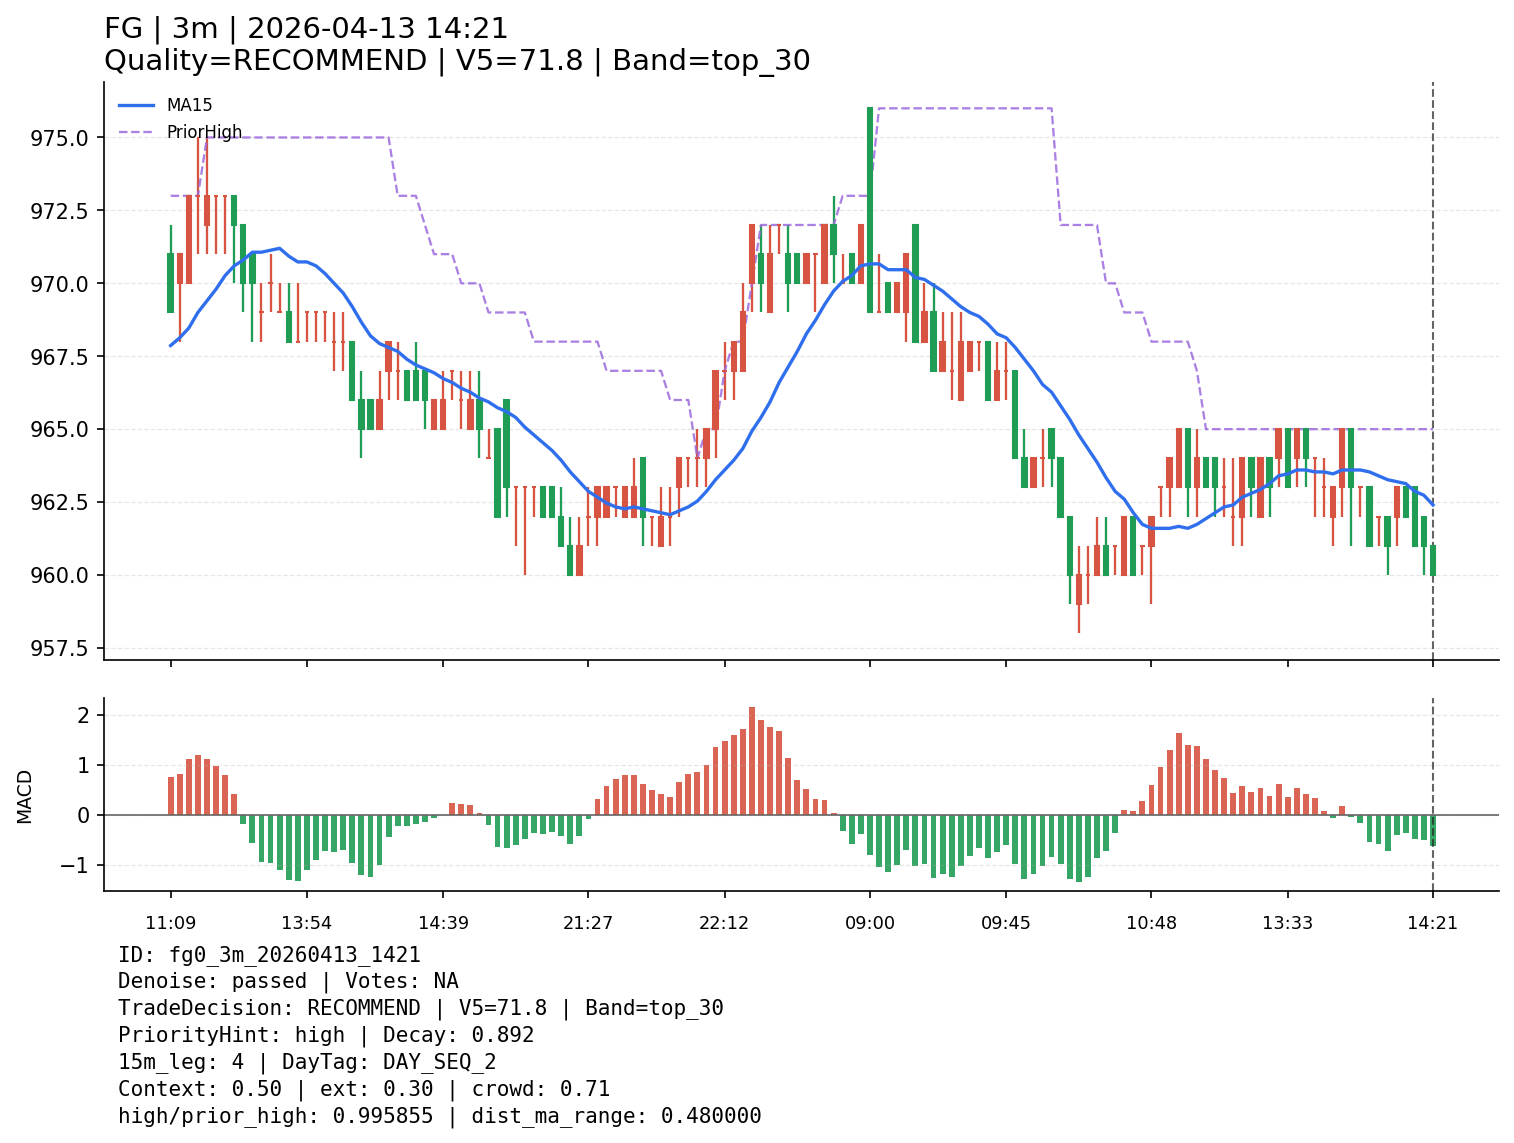Click the Quality=RECOMMEND subtitle text
This screenshot has height=1143, width=1514.
pos(266,61)
